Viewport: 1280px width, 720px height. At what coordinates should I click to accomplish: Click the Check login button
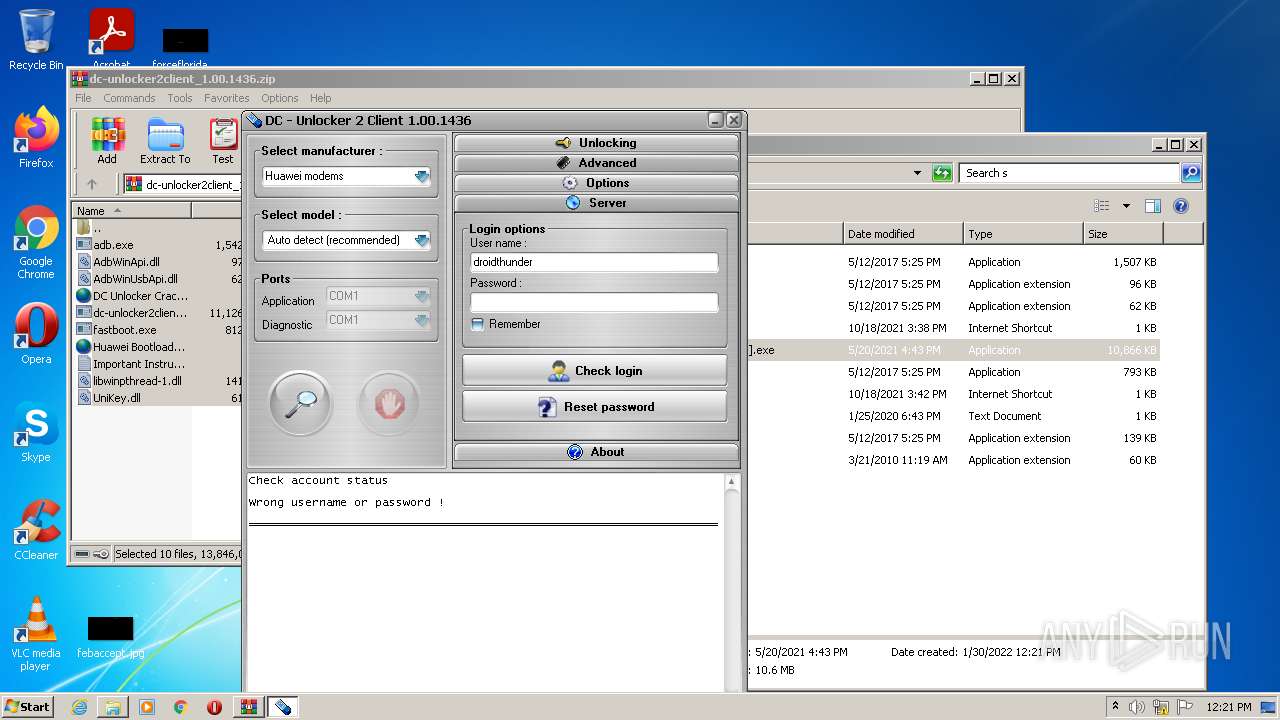(x=594, y=371)
